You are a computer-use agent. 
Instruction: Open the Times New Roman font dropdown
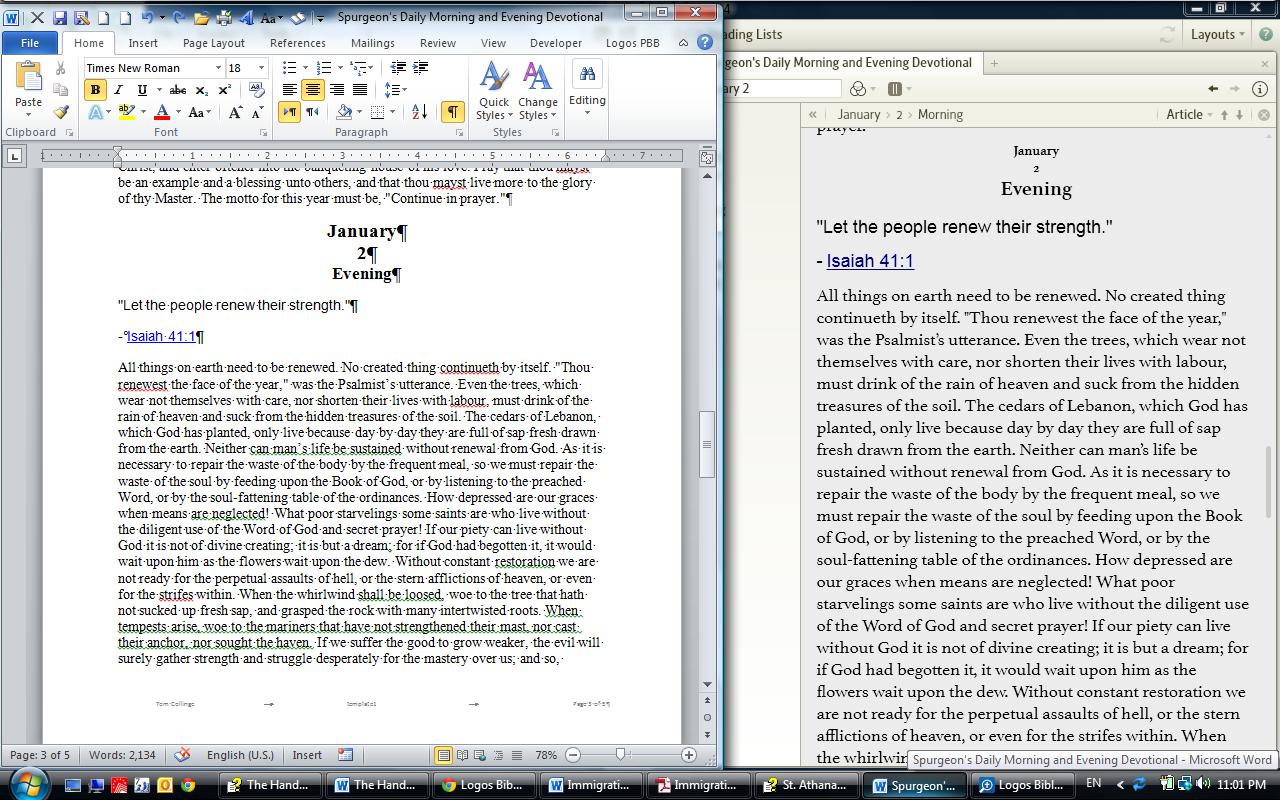[218, 68]
